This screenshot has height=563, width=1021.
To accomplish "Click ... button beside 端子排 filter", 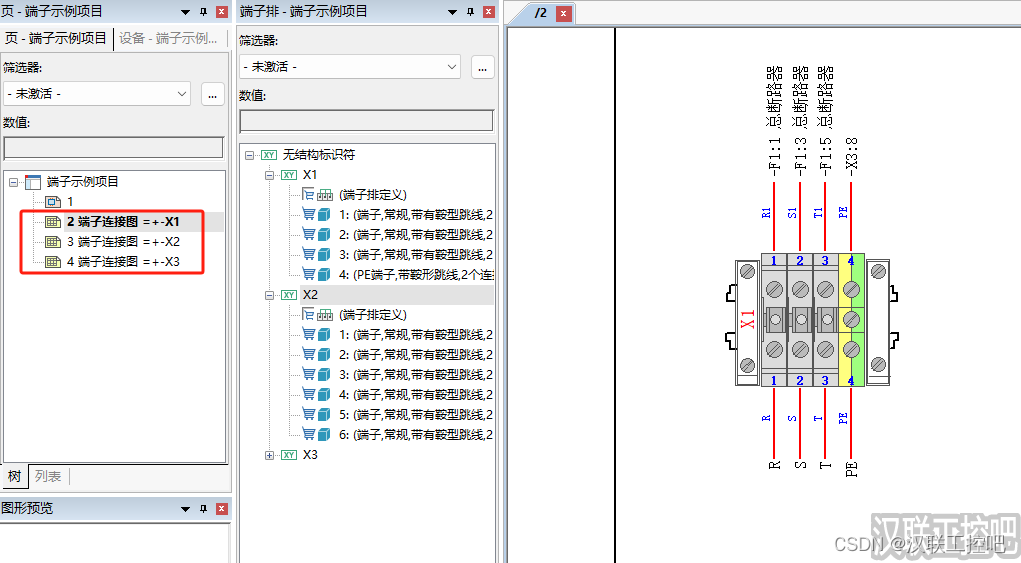I will [482, 67].
